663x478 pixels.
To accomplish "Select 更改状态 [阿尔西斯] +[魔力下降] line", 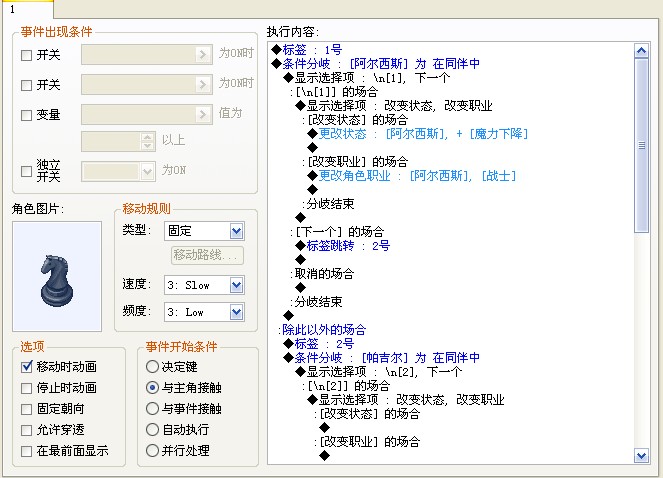I will (418, 134).
